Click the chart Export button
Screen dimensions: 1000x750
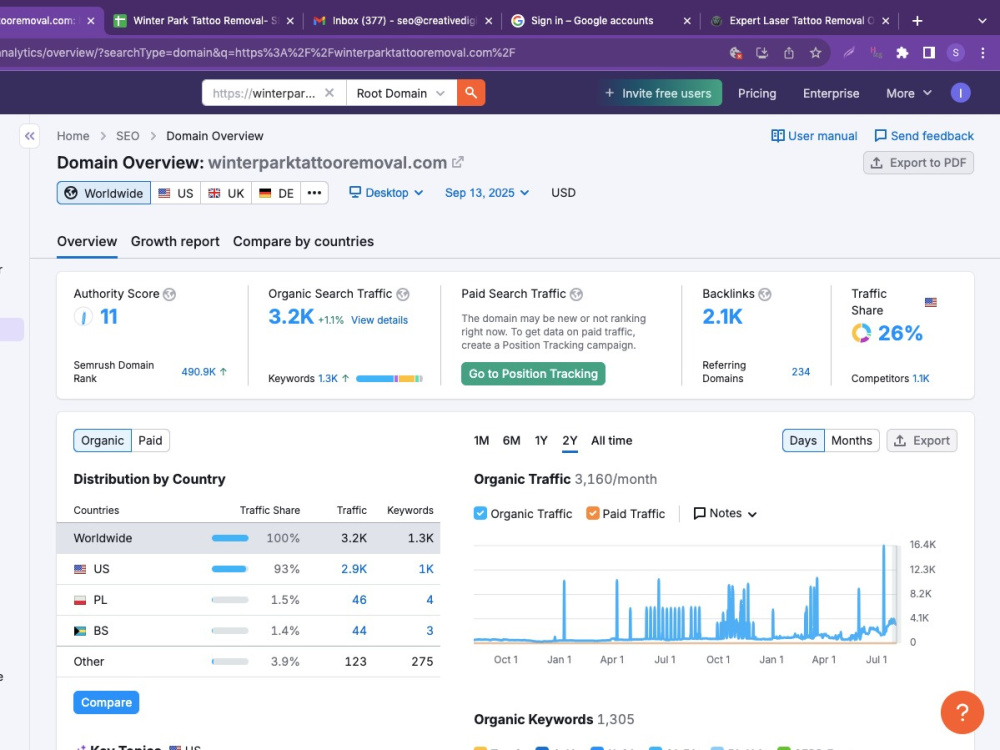click(x=922, y=441)
